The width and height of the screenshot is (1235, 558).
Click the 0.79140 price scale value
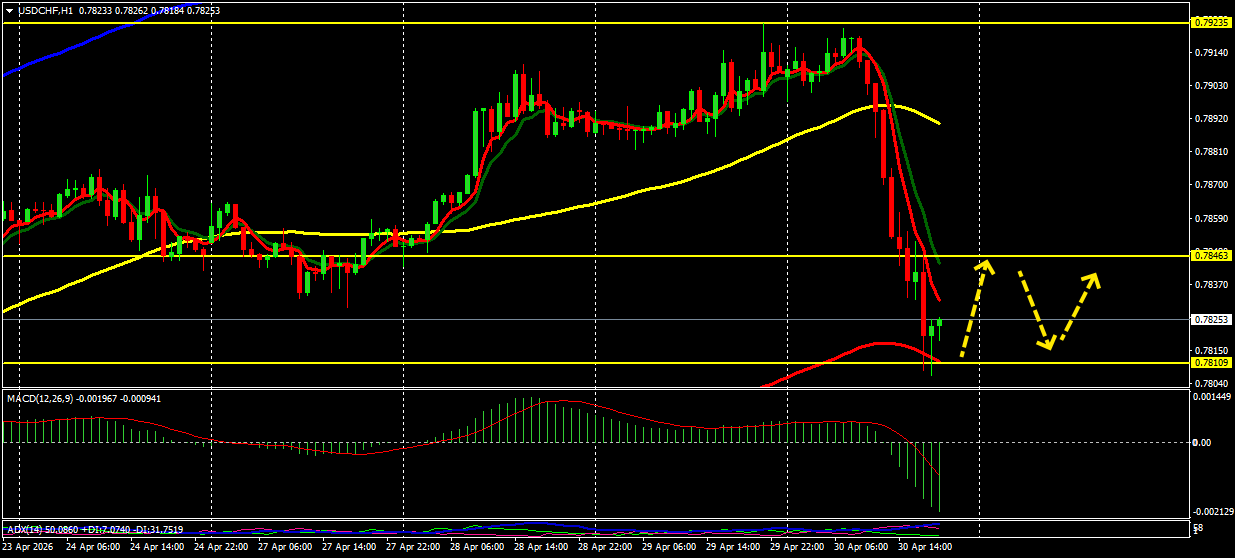[x=1212, y=53]
